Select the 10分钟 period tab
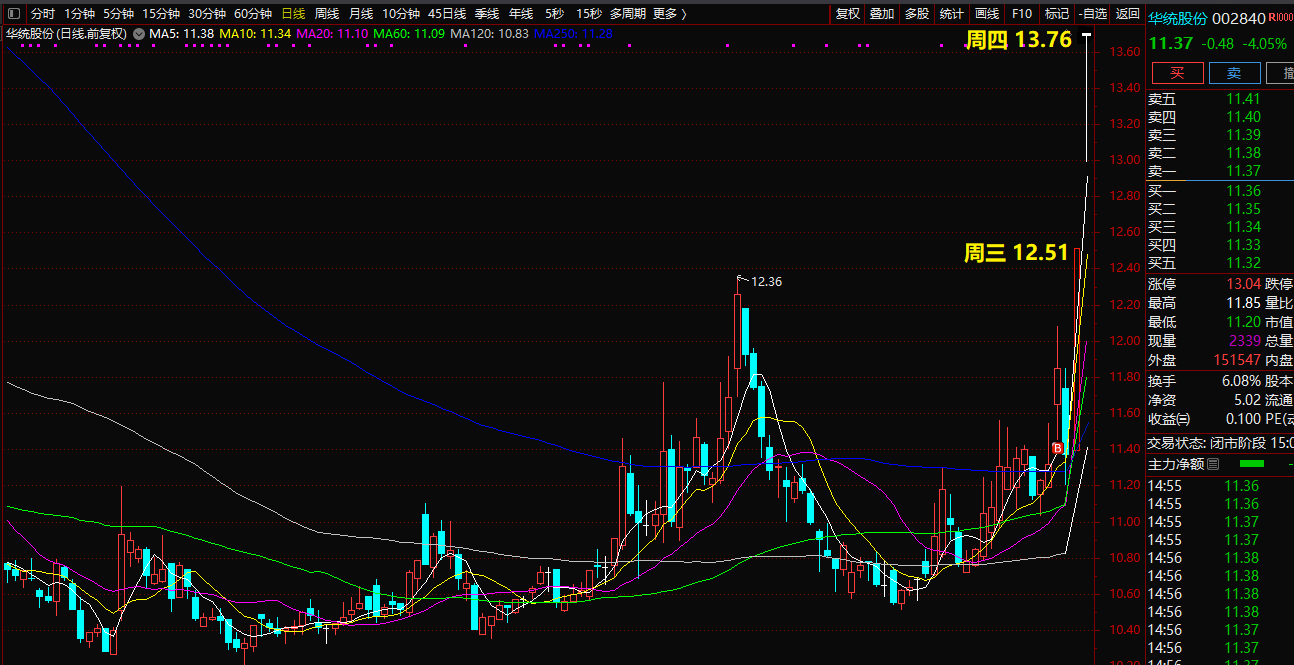Image resolution: width=1294 pixels, height=665 pixels. pyautogui.click(x=401, y=14)
